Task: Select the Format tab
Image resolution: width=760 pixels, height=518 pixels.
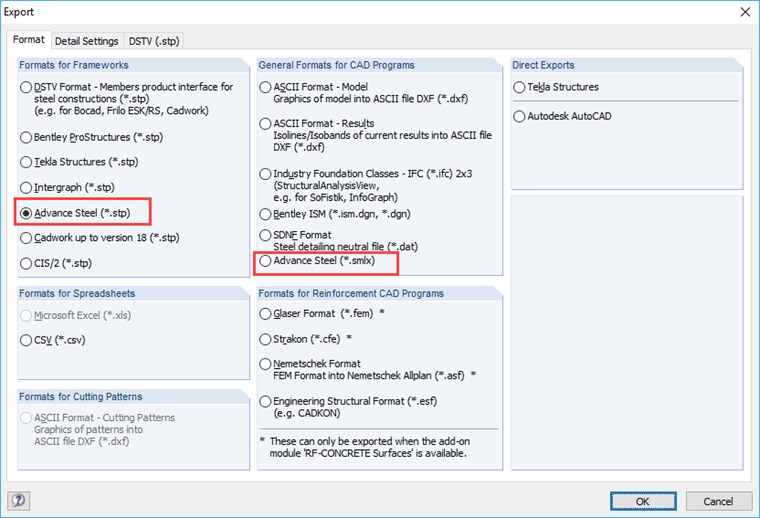Action: tap(28, 40)
